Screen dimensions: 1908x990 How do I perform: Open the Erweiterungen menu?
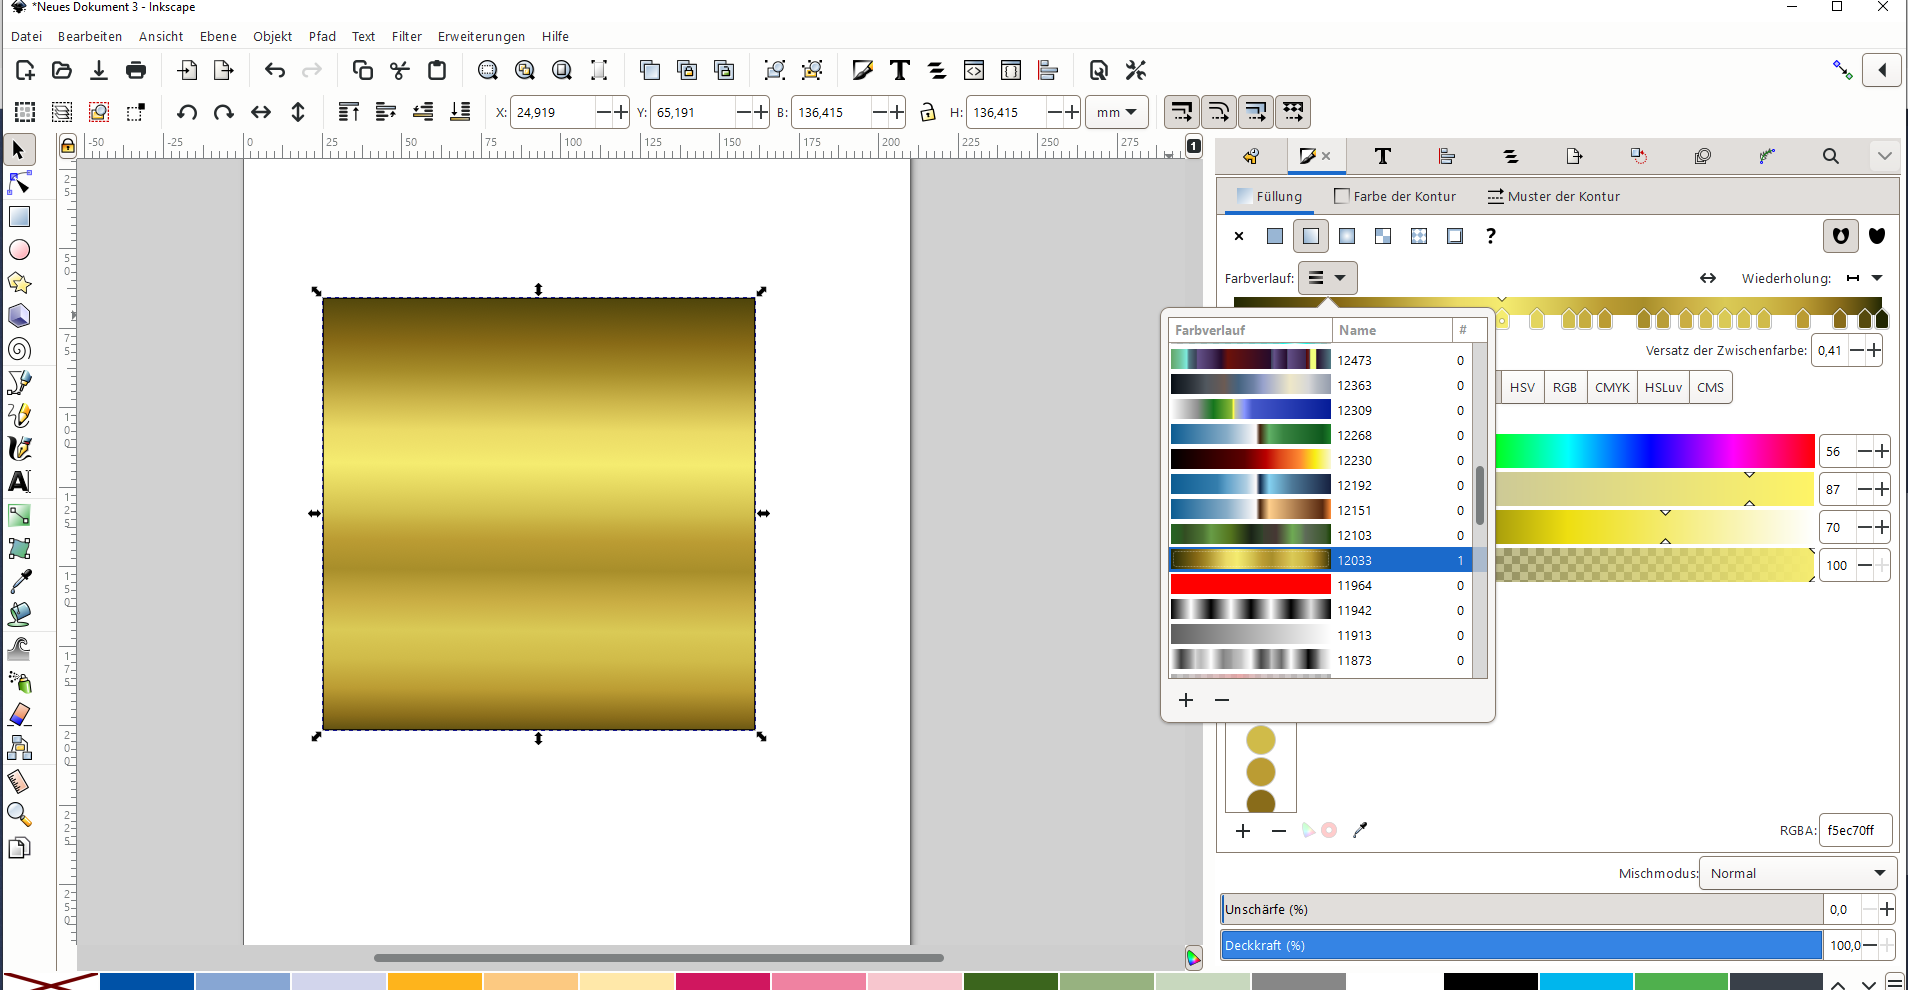481,36
